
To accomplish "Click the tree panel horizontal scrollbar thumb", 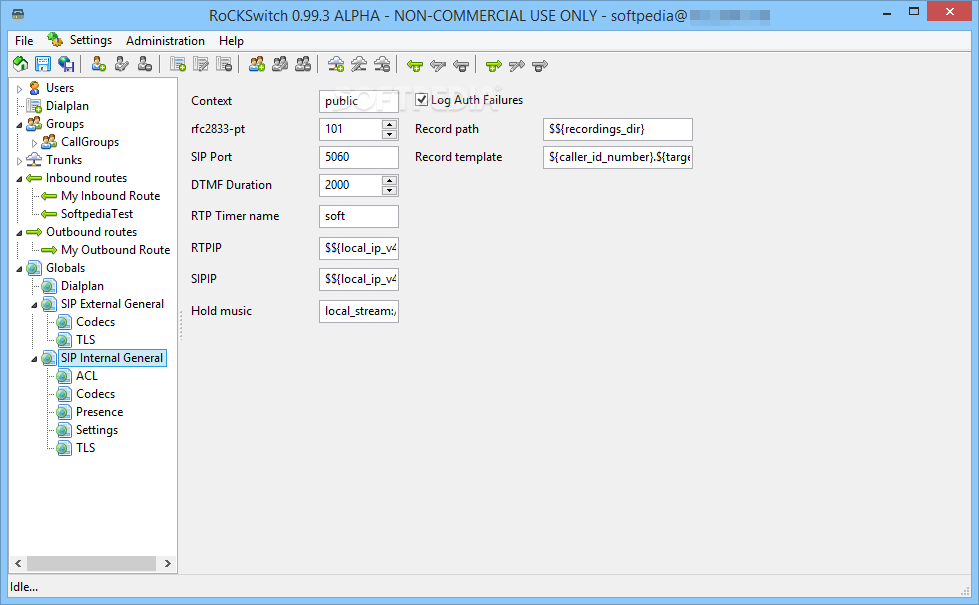I will pos(91,563).
